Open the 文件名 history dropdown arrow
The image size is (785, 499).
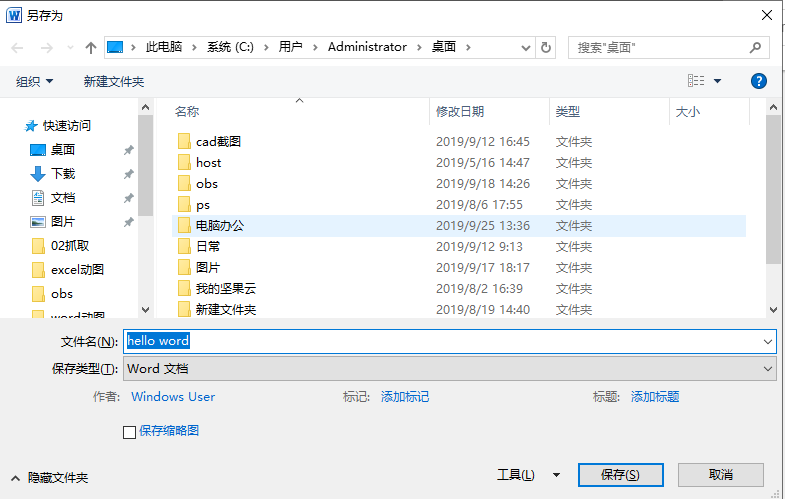[768, 341]
